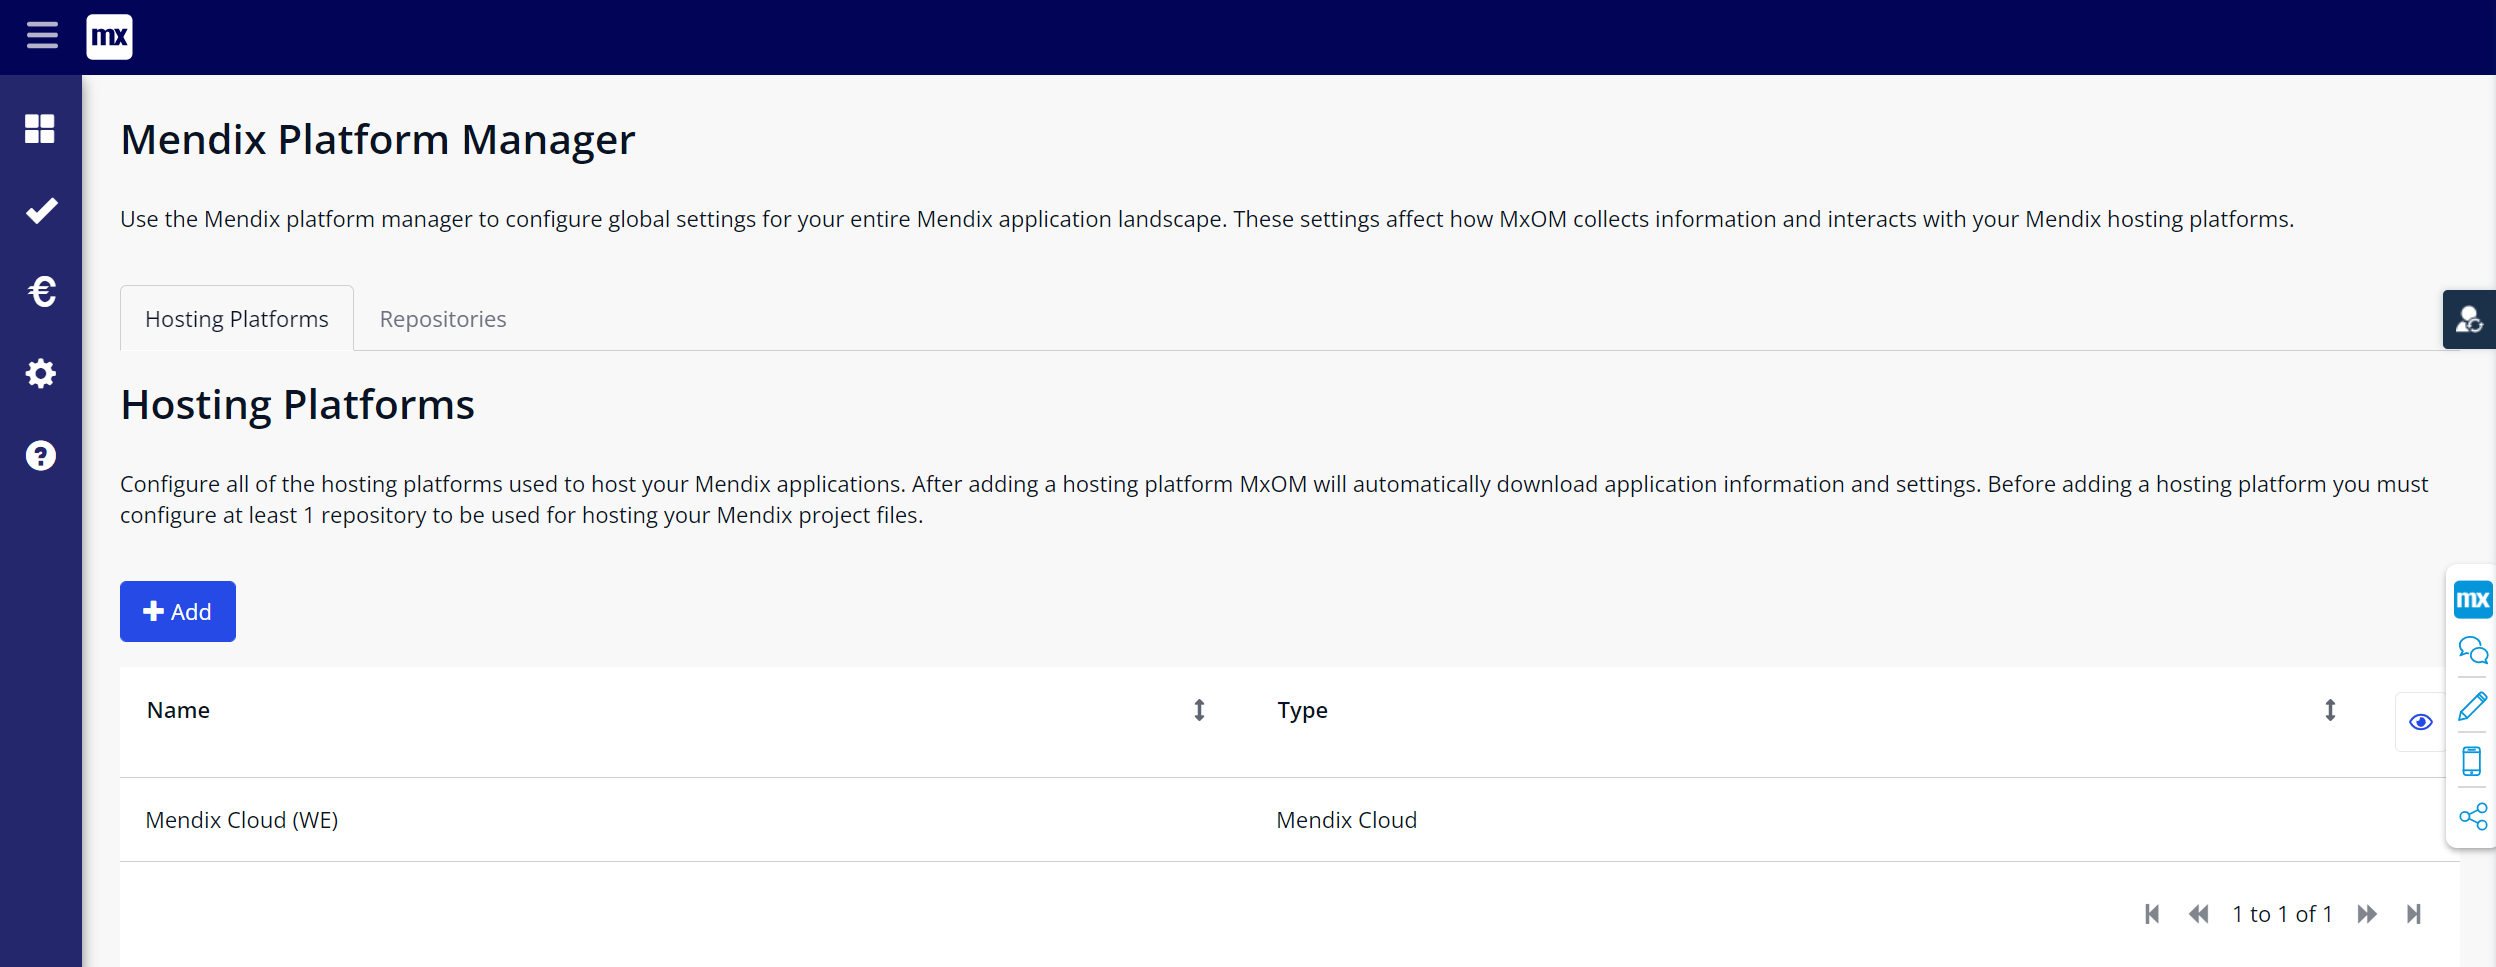Click the blue mx feedback widget icon
The height and width of the screenshot is (967, 2496).
tap(2473, 599)
